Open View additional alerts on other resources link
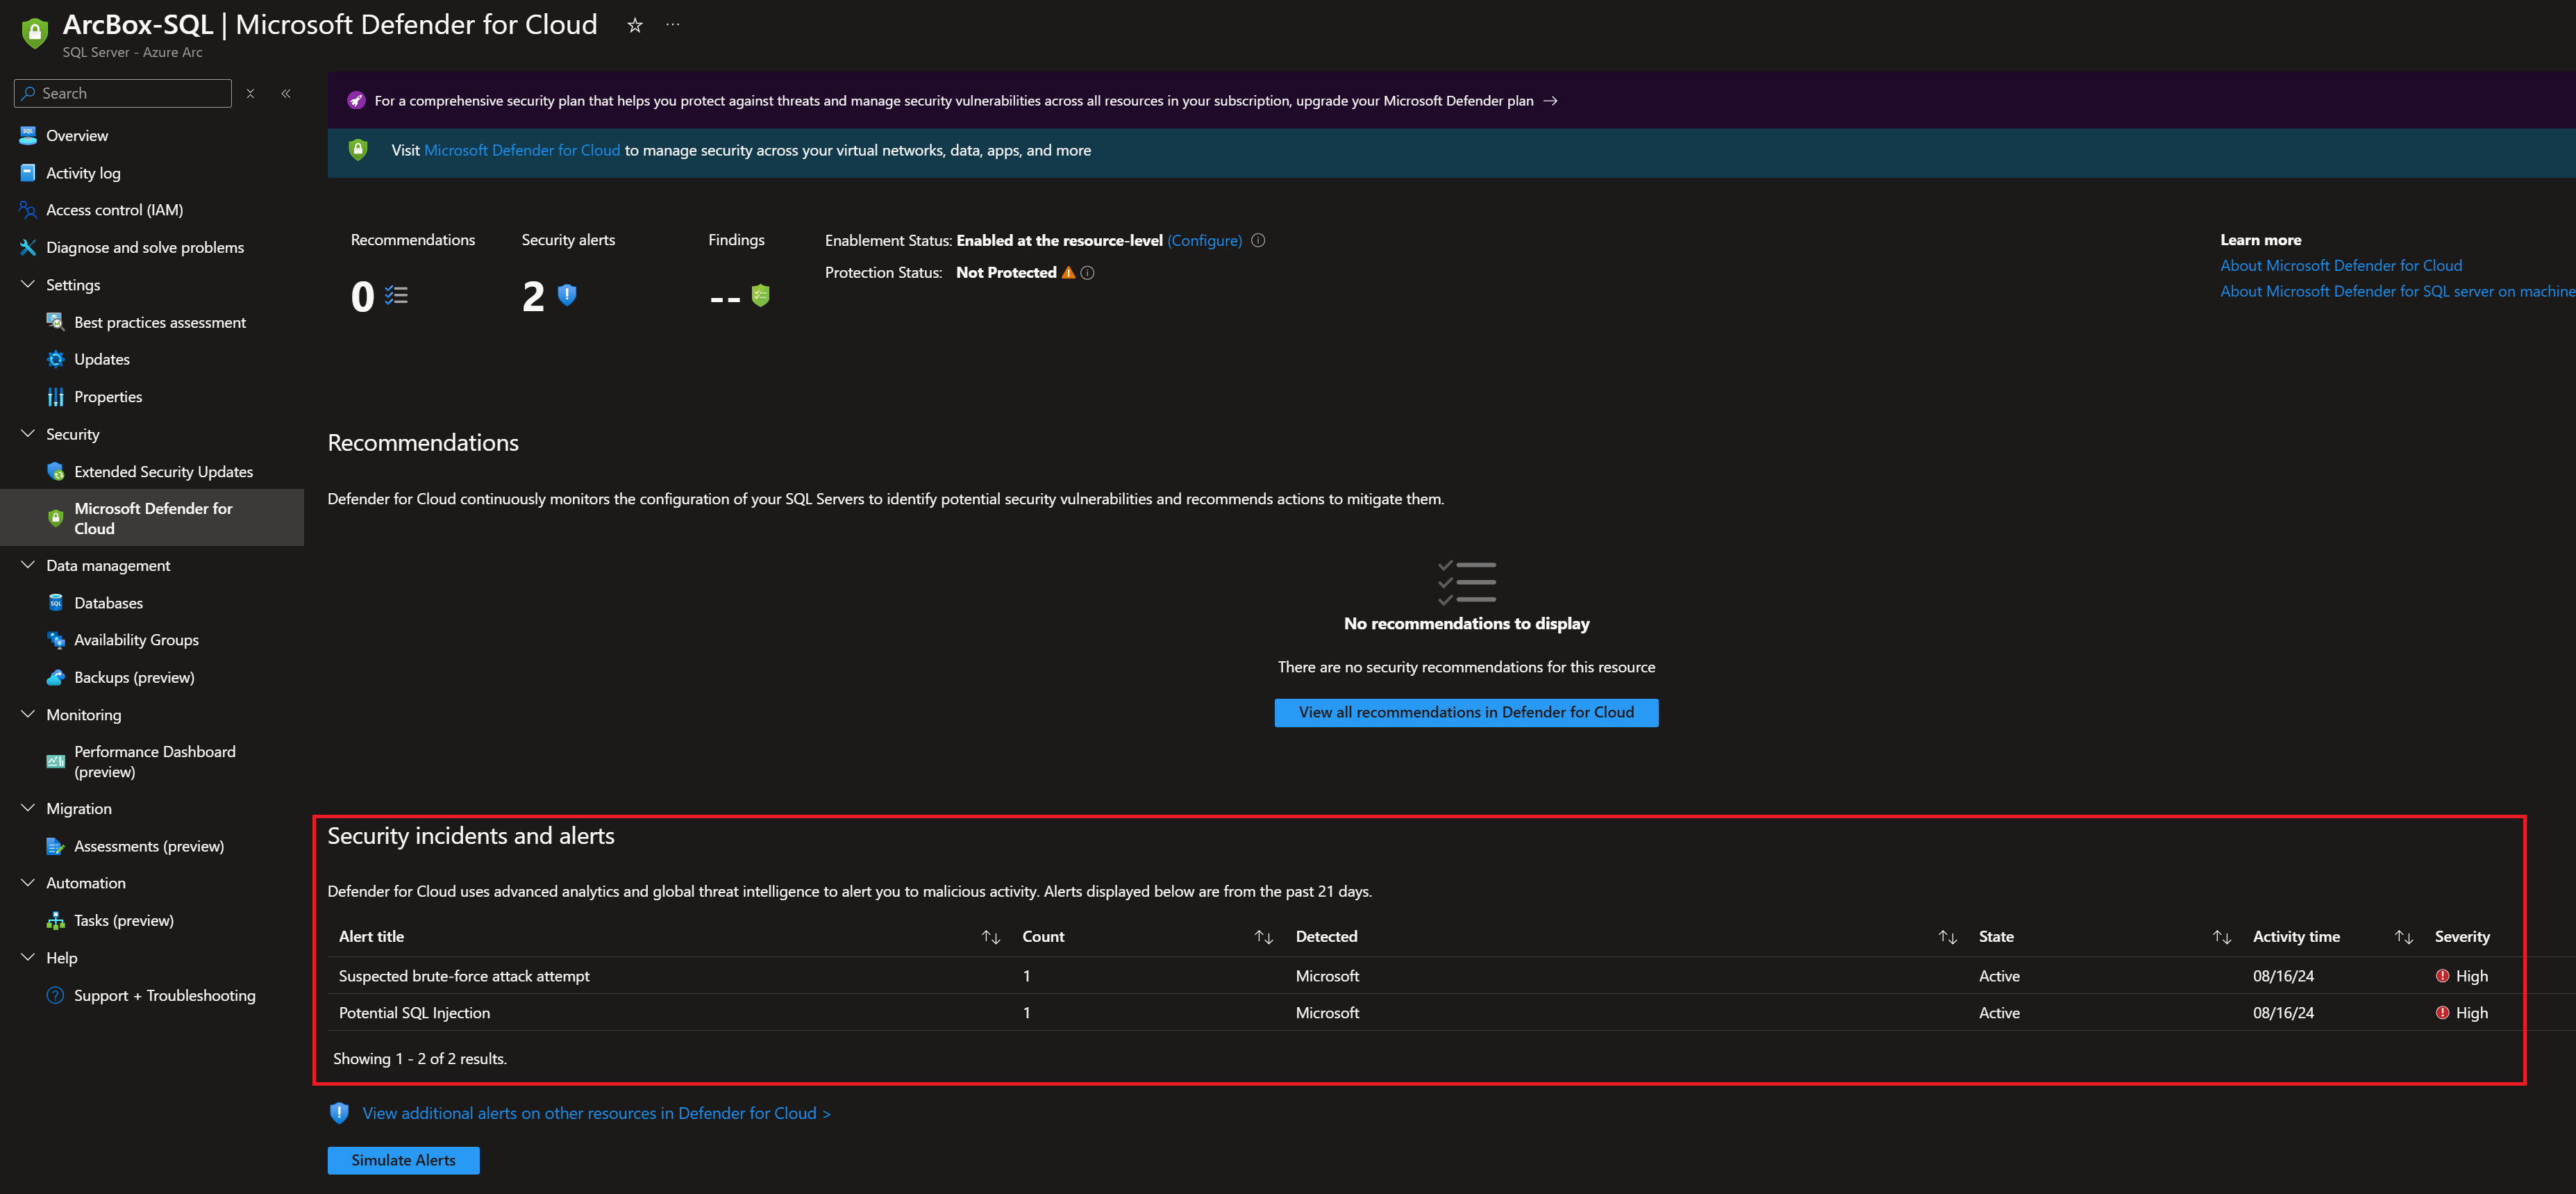Screen dimensions: 2576x1194 point(596,1113)
